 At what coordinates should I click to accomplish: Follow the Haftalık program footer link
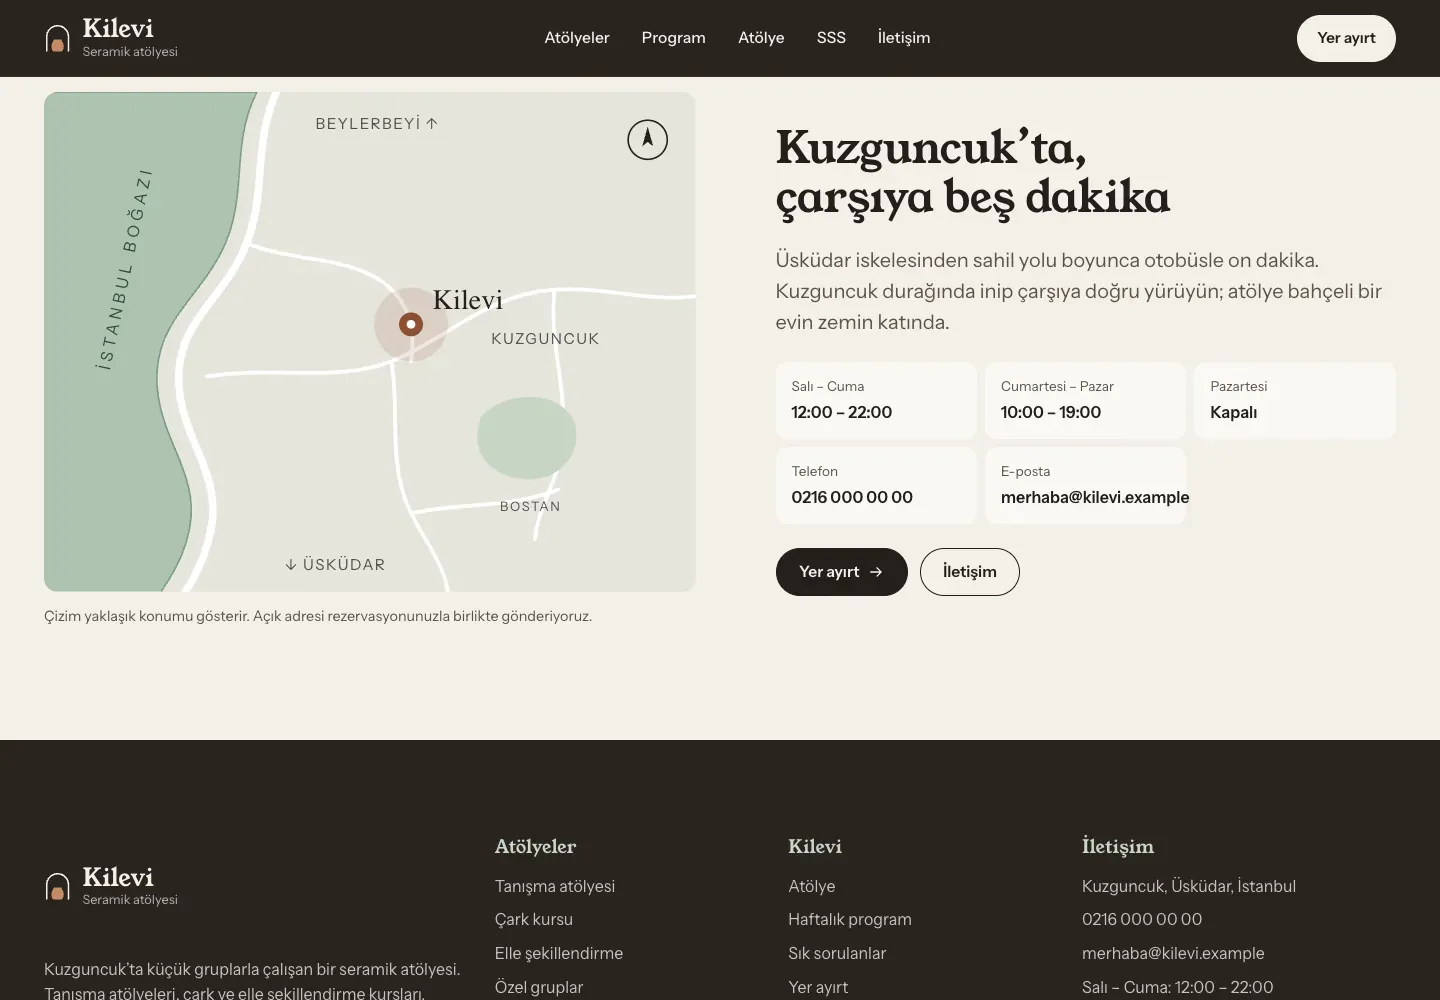[850, 919]
